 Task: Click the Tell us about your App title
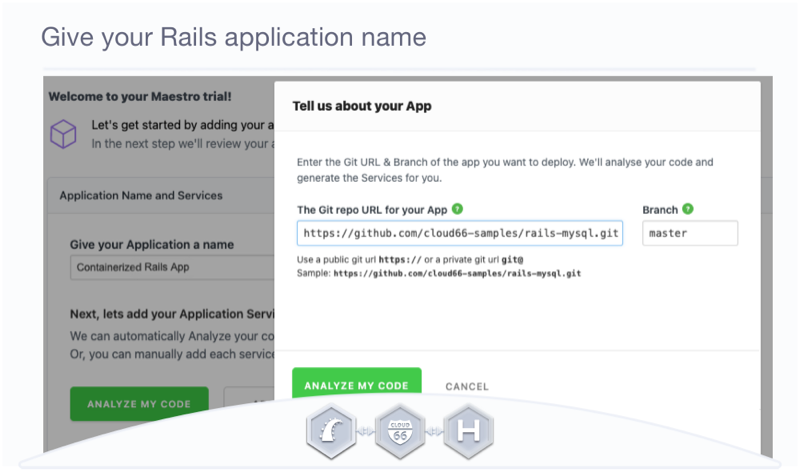pyautogui.click(x=362, y=106)
